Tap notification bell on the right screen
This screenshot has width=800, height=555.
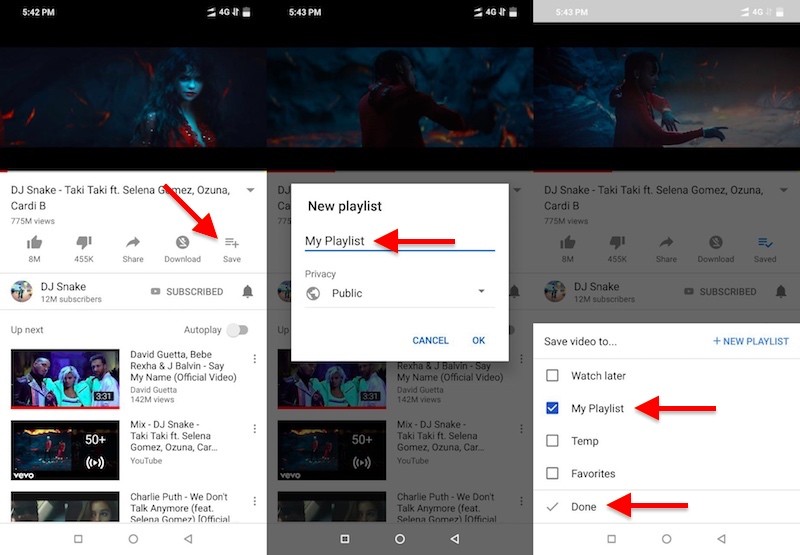pos(781,291)
